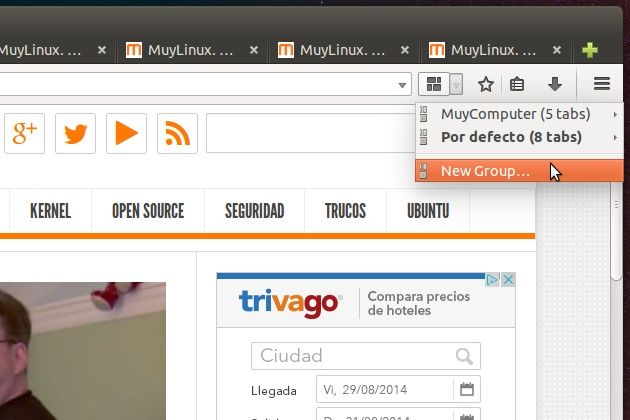Expand the tab groups dropdown arrow
This screenshot has width=630, height=420.
456,84
